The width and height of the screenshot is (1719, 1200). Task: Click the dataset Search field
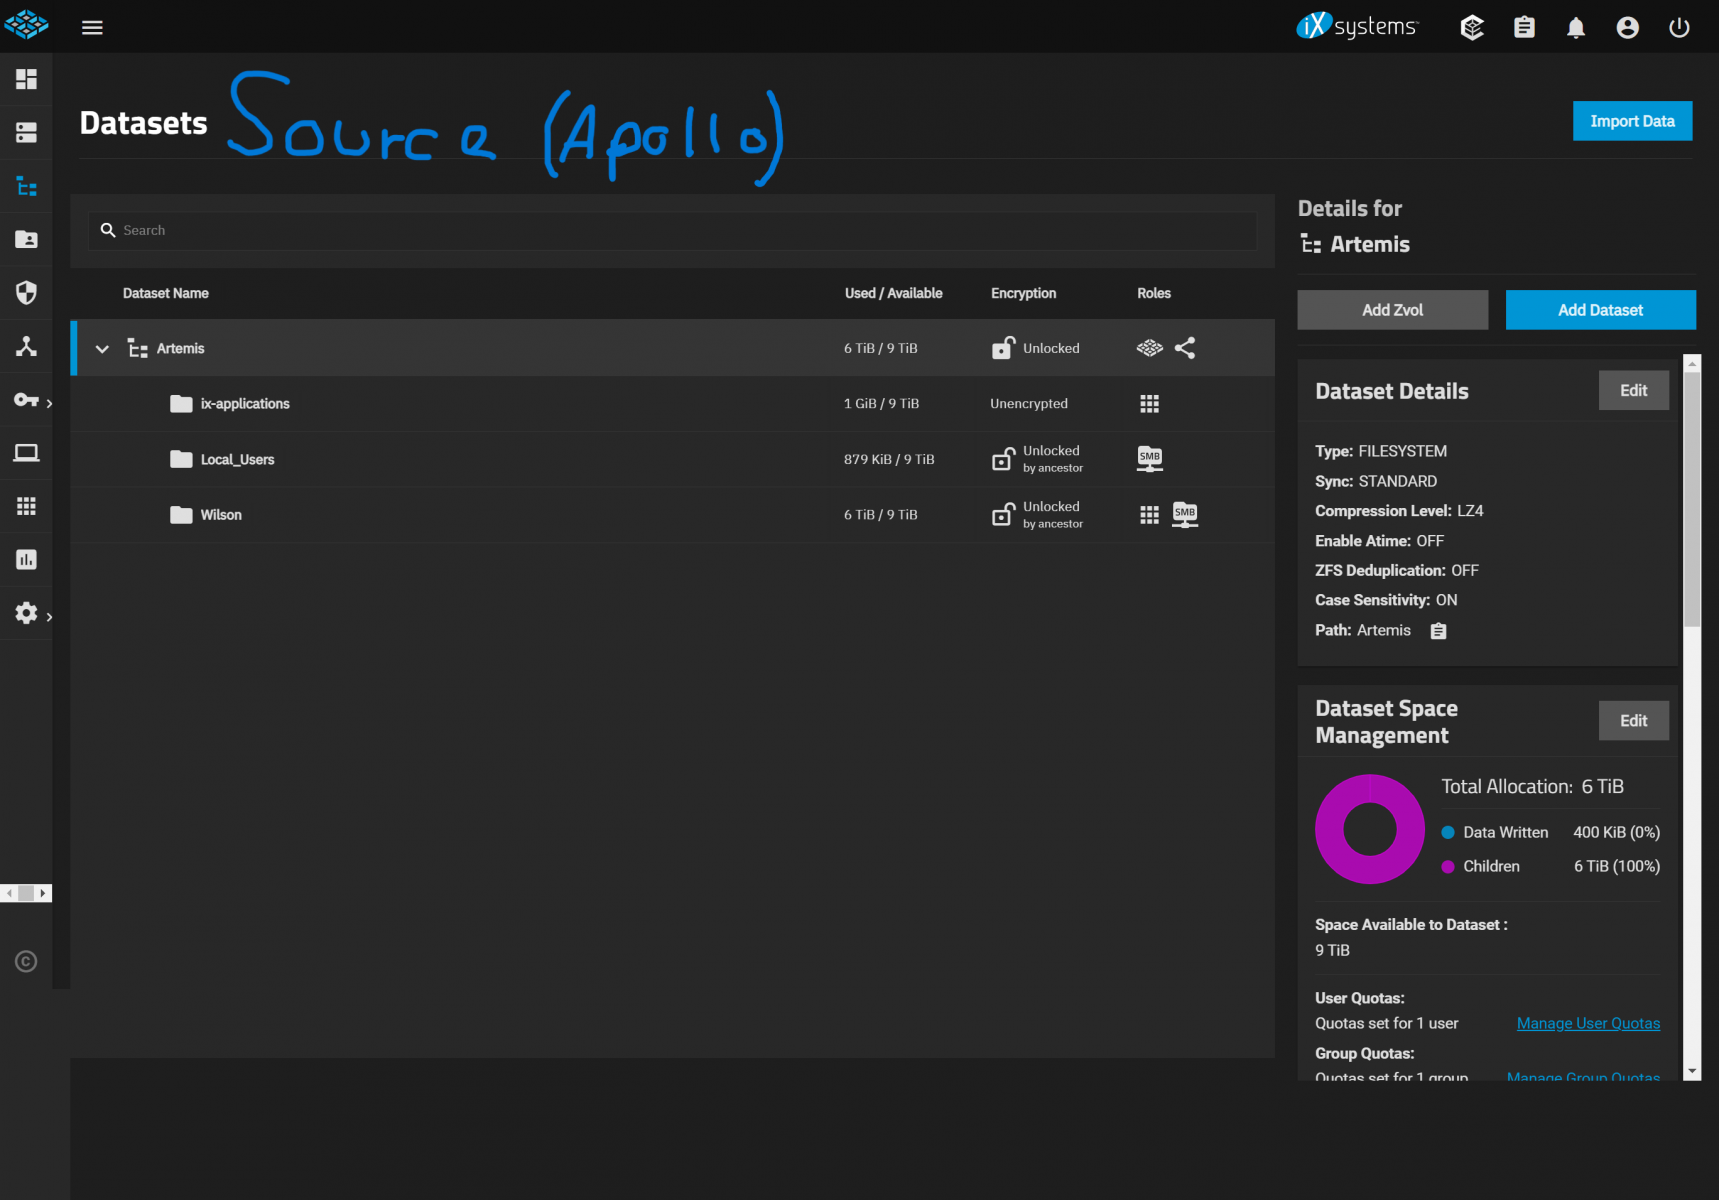(x=673, y=230)
